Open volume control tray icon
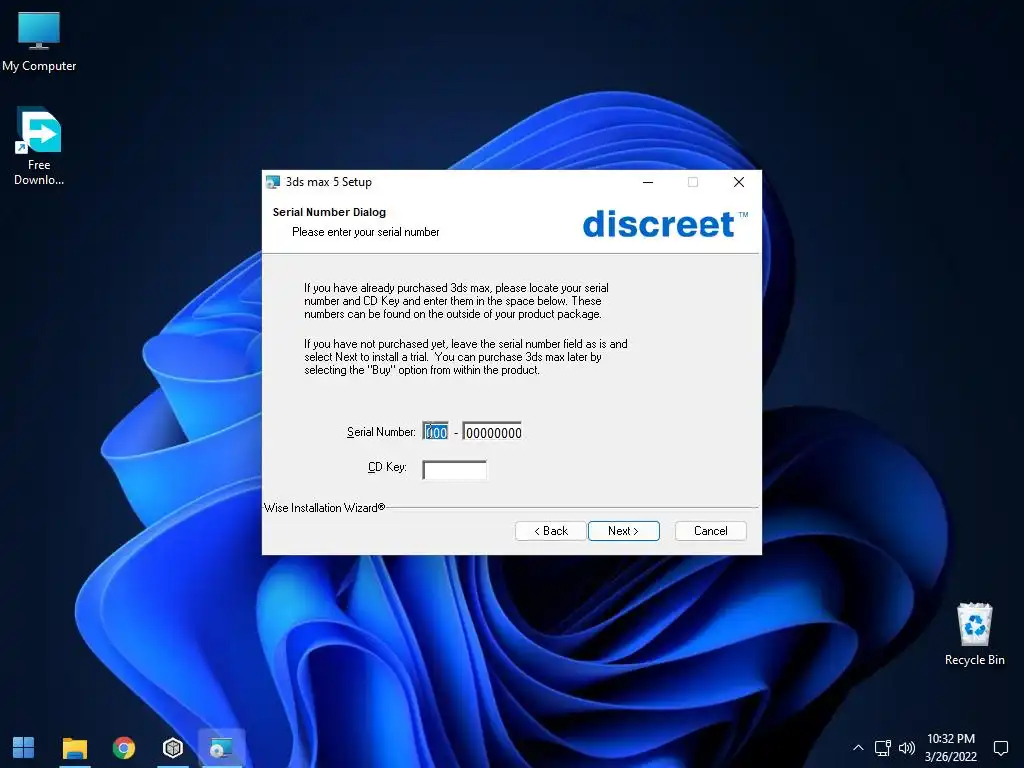Viewport: 1024px width, 768px height. [906, 748]
